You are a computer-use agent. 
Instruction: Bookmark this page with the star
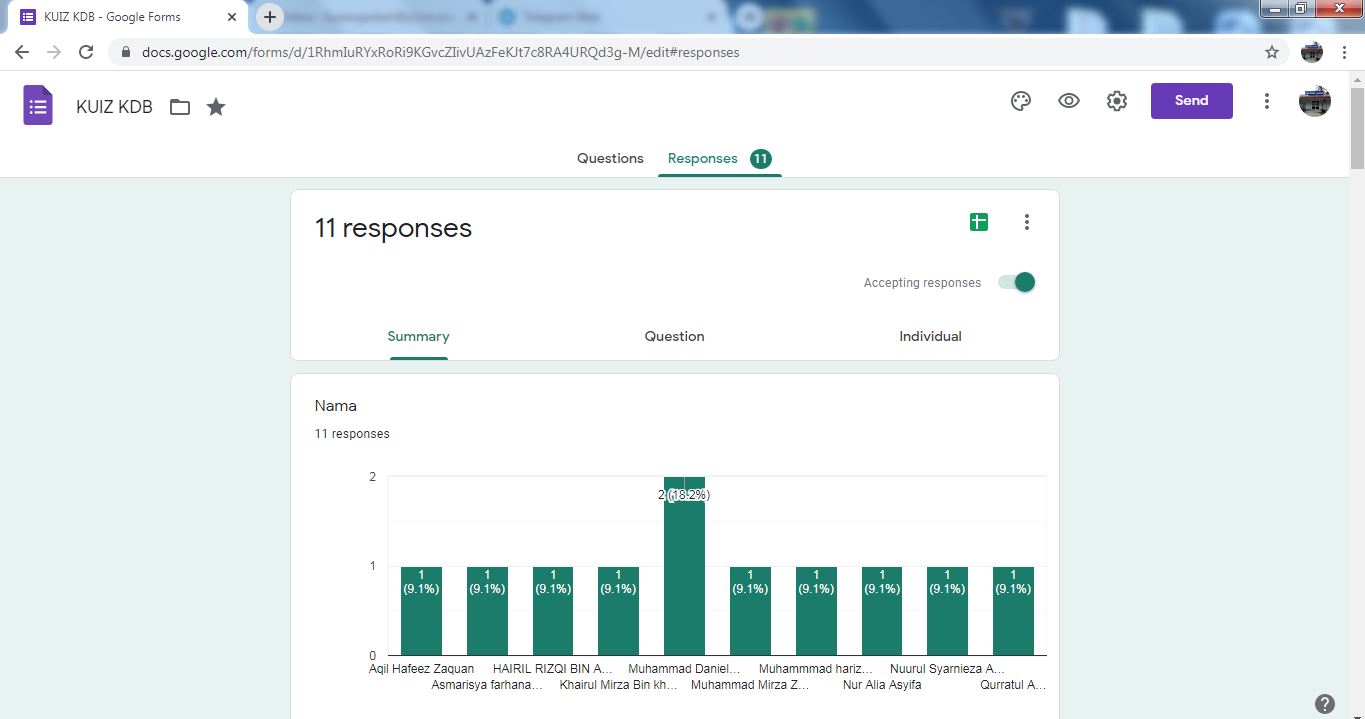point(1272,52)
